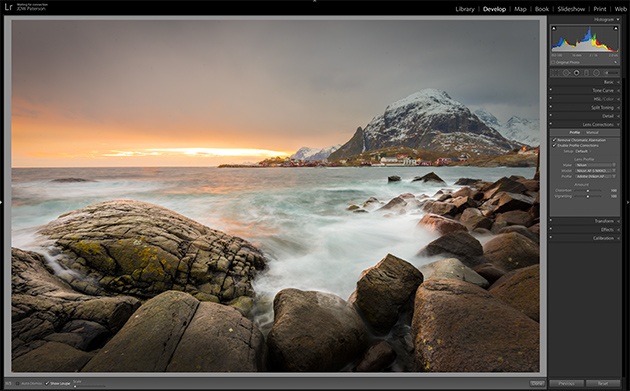This screenshot has height=391, width=630.
Task: Switch to the Library module
Action: [465, 9]
